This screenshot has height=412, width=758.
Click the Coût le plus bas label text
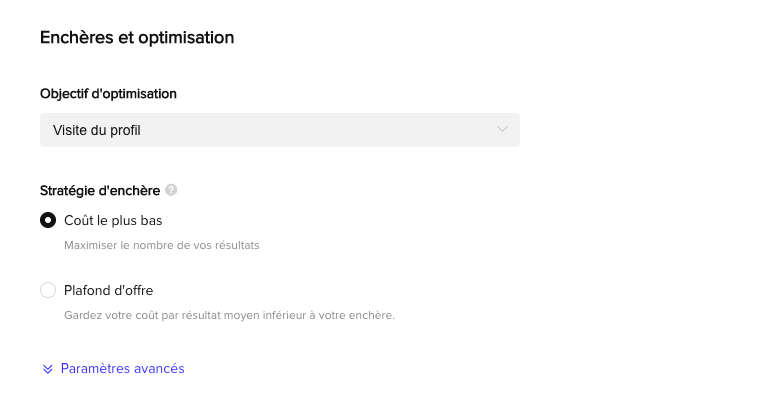113,220
